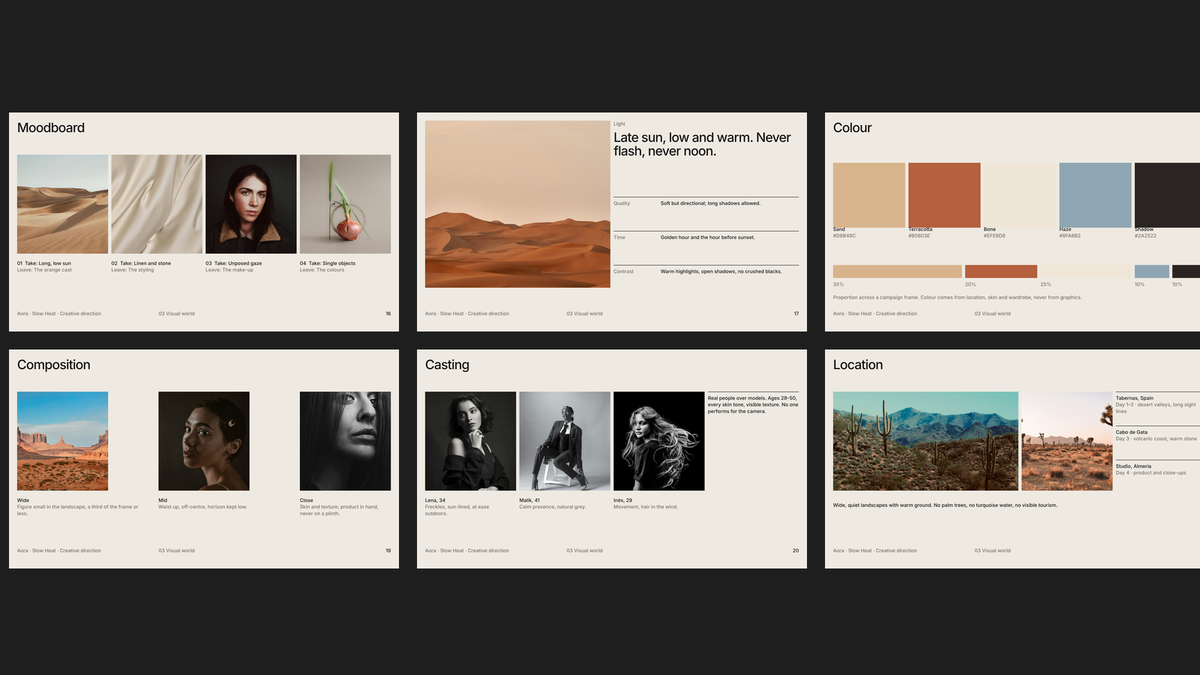Open the Monument Valley wide shot image
1200x675 pixels.
tap(62, 441)
